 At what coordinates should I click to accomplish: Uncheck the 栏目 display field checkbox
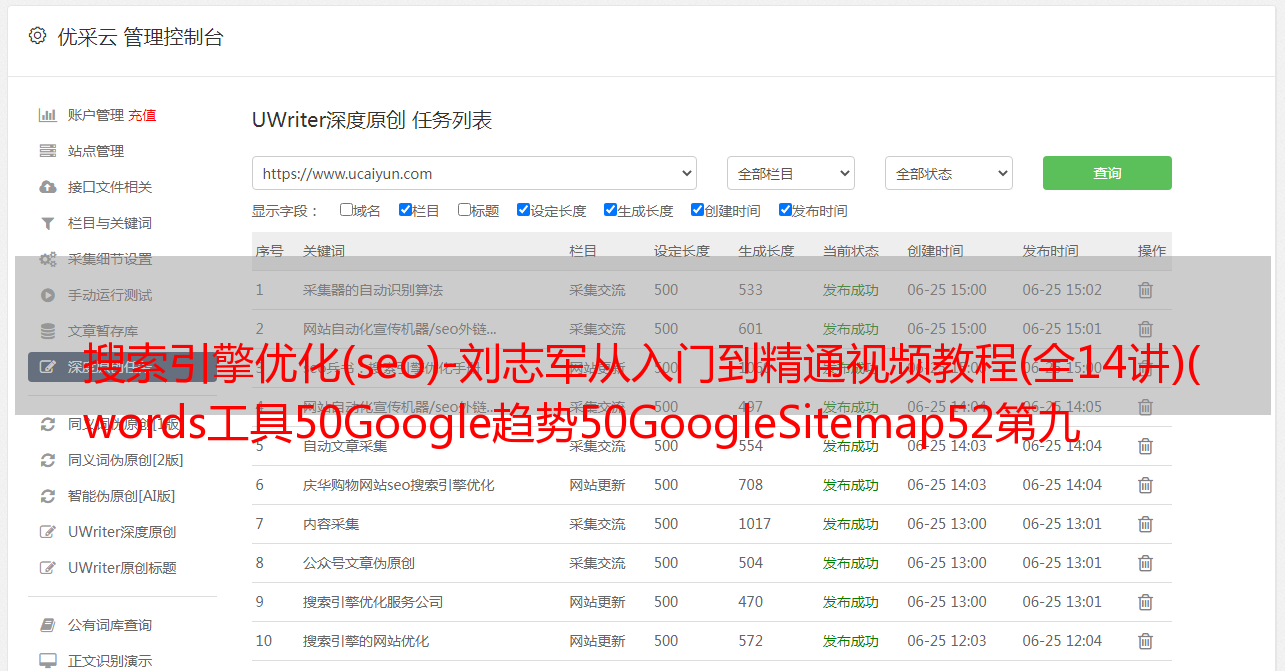pyautogui.click(x=405, y=210)
